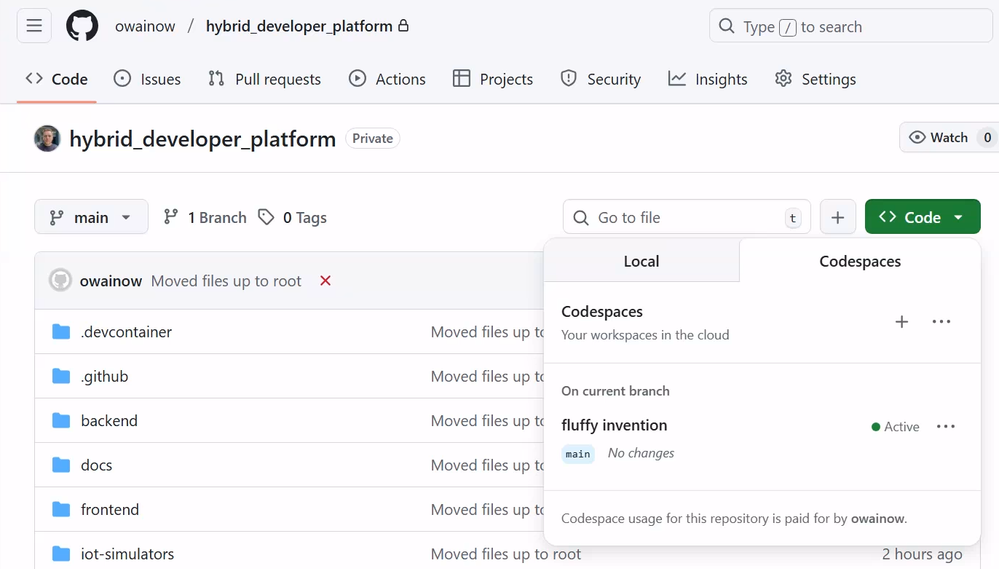Click the failed commit status X icon
This screenshot has width=999, height=569.
325,281
